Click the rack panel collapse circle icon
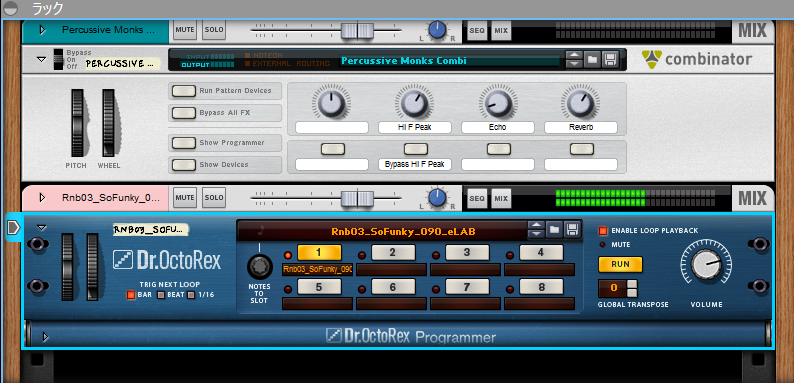The width and height of the screenshot is (794, 383). point(10,8)
